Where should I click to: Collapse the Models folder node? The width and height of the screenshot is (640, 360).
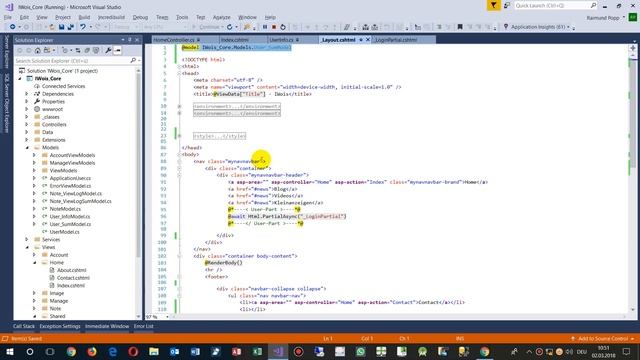tap(27, 147)
